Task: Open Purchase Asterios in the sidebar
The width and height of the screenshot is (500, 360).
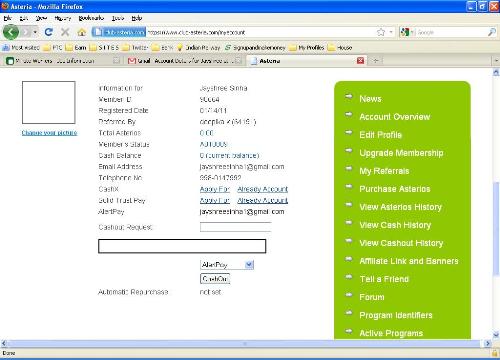Action: point(395,189)
